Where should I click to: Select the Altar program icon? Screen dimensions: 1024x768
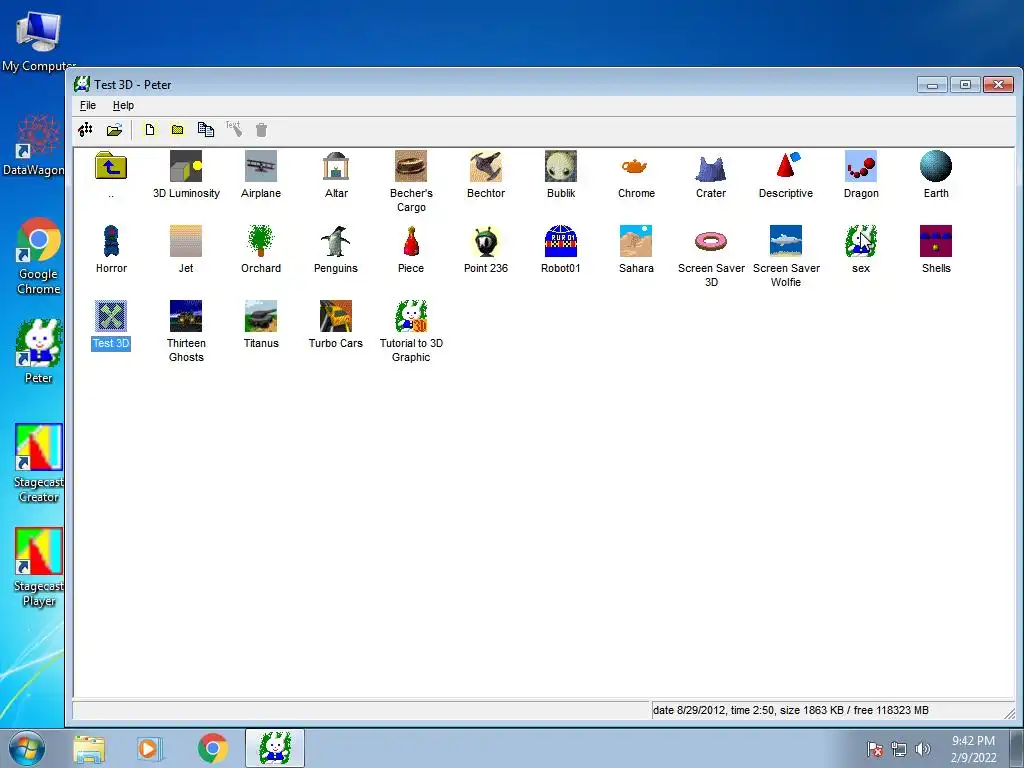click(336, 166)
